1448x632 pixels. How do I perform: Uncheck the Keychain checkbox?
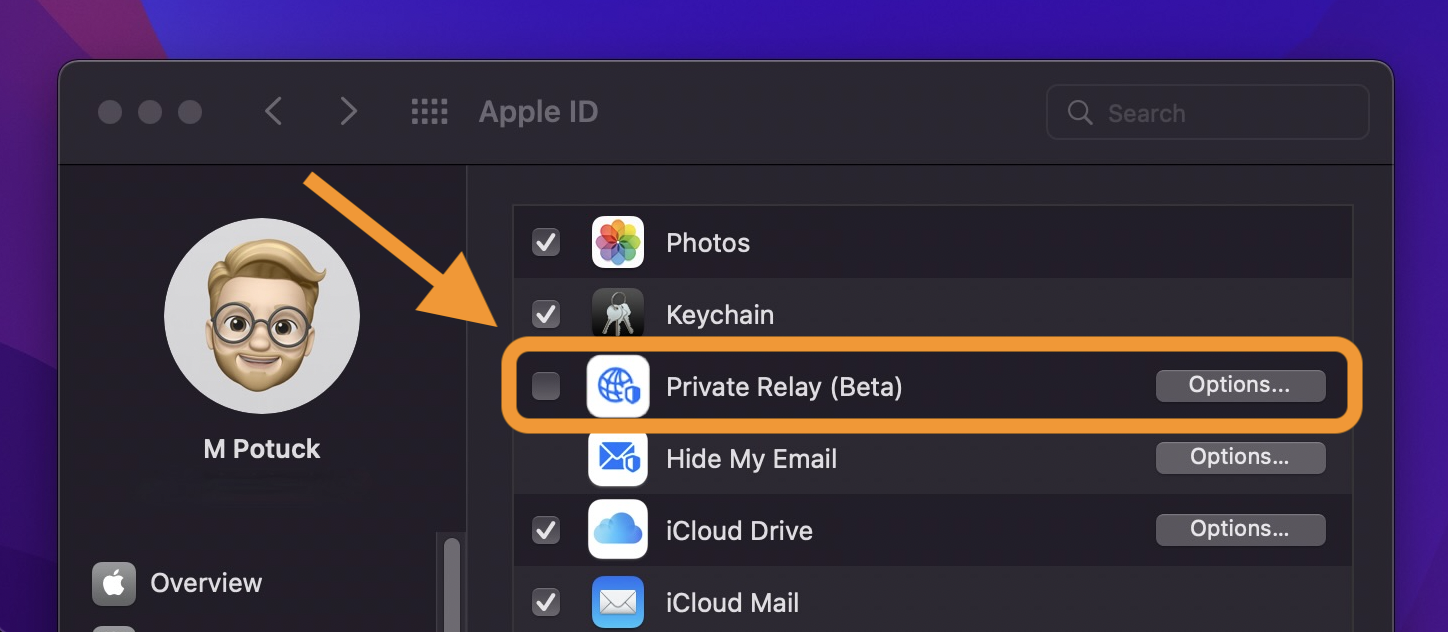click(x=545, y=314)
